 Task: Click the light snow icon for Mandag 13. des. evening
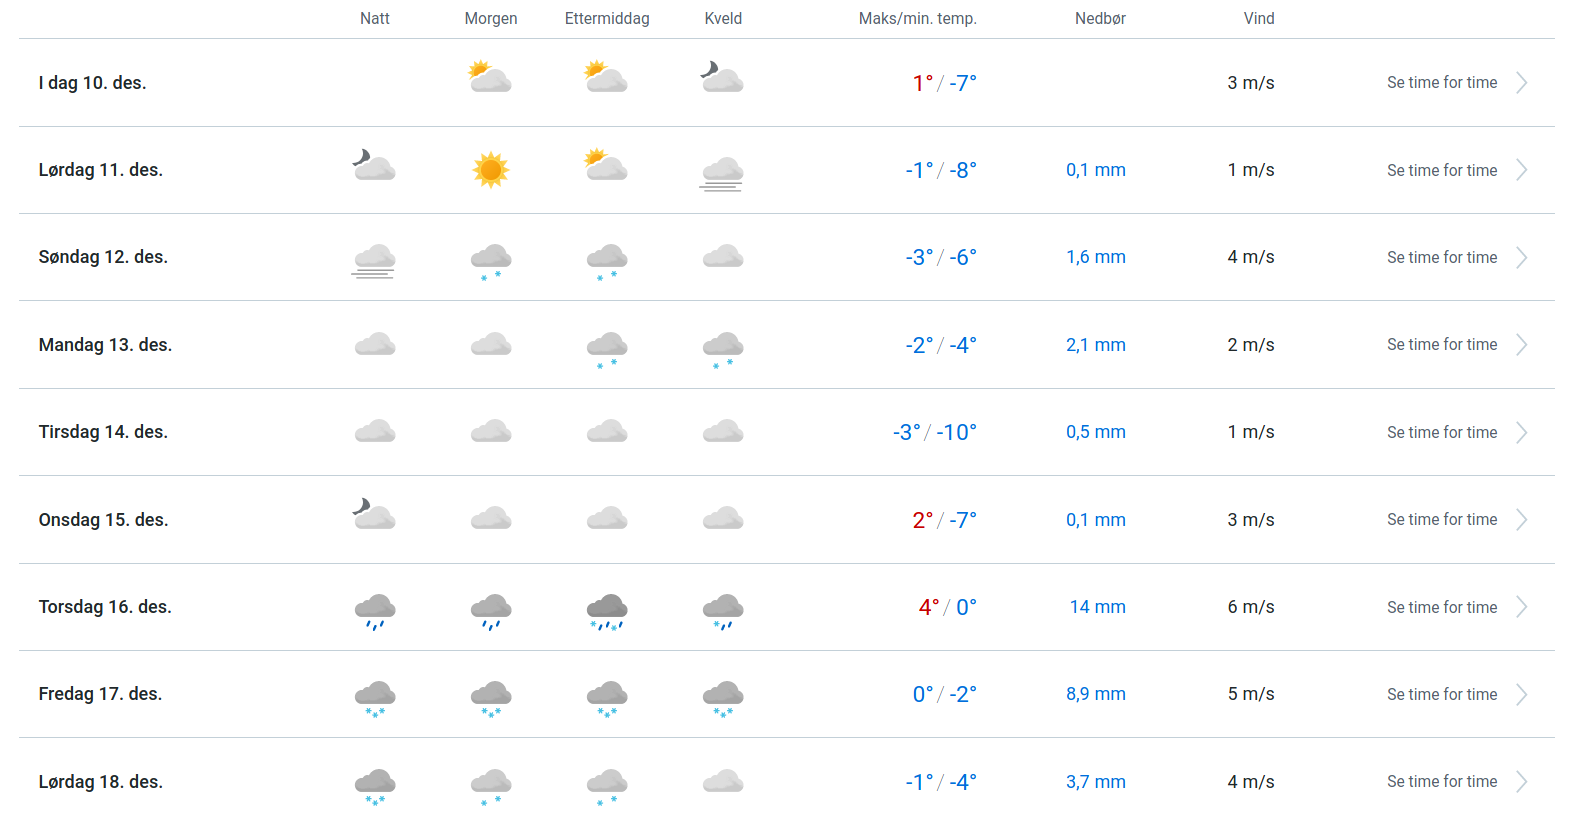[722, 349]
